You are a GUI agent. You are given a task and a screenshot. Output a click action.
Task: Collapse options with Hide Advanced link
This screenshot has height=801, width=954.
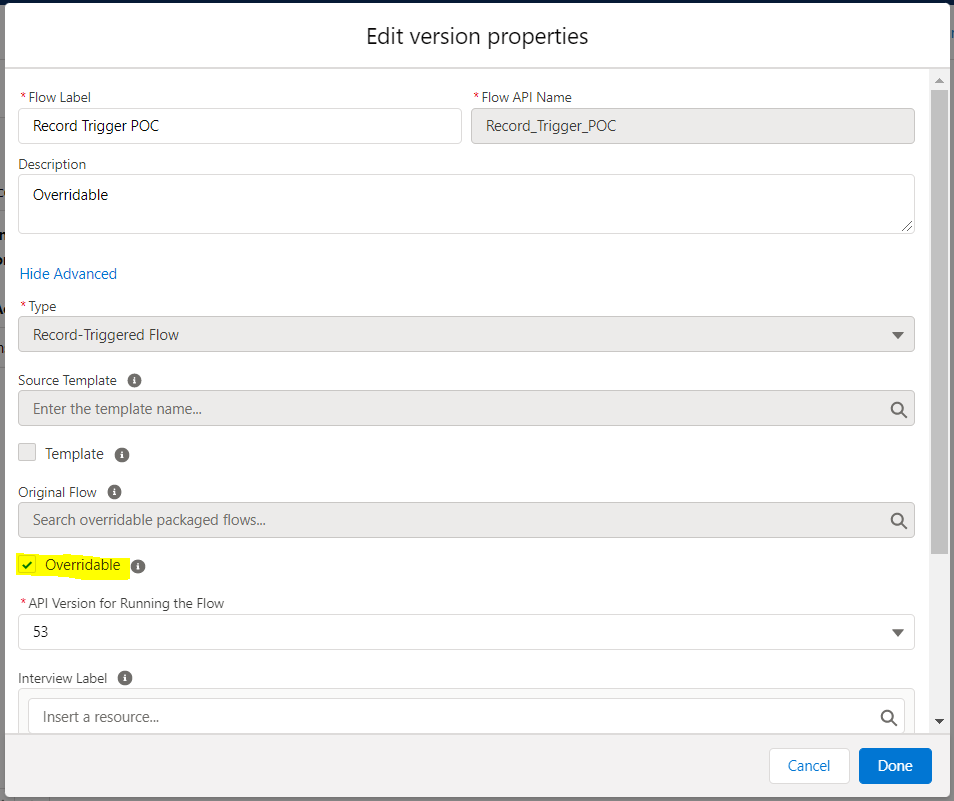[68, 274]
